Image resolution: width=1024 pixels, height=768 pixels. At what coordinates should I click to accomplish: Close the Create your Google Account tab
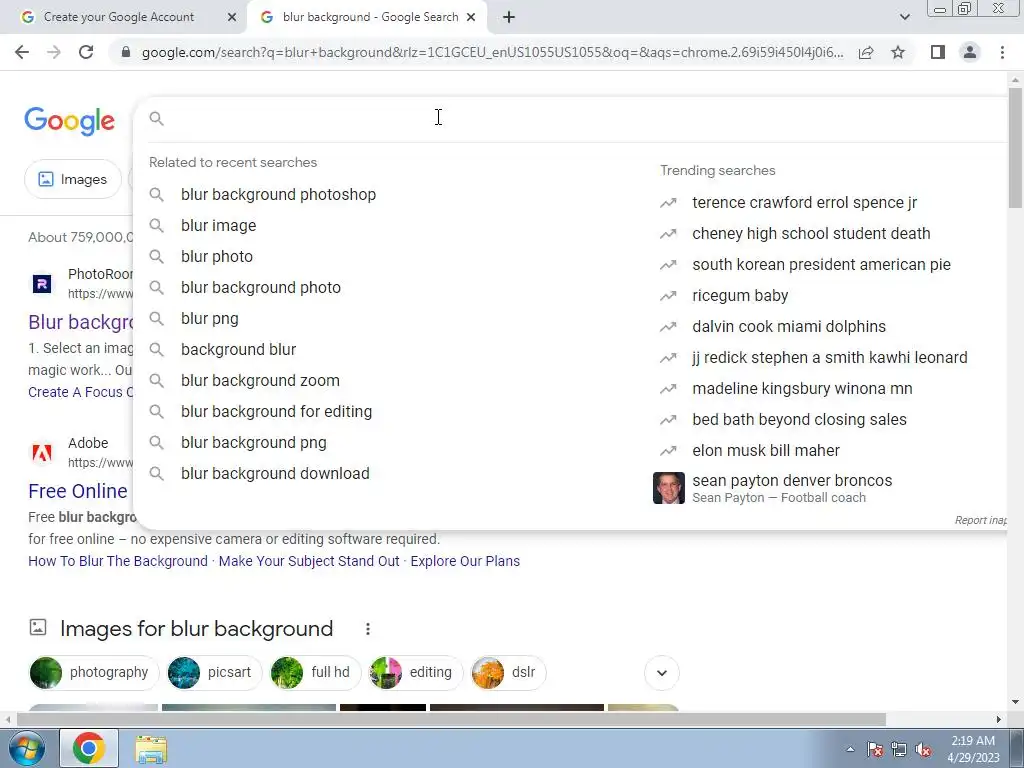232,17
